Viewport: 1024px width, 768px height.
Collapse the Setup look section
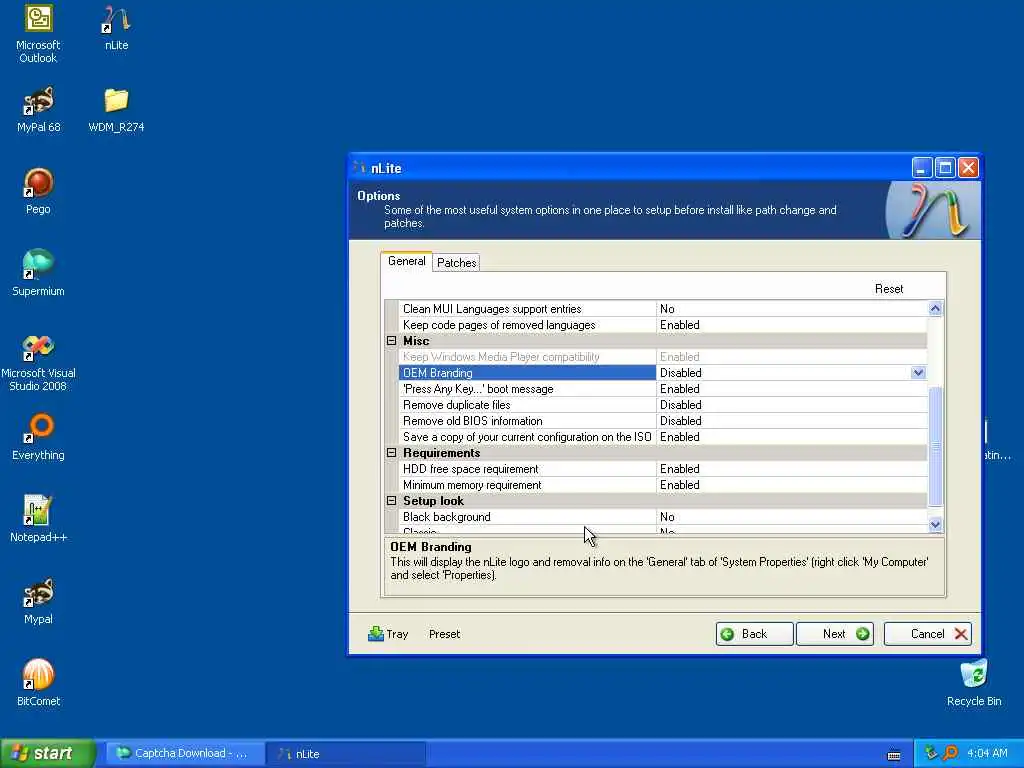click(391, 501)
